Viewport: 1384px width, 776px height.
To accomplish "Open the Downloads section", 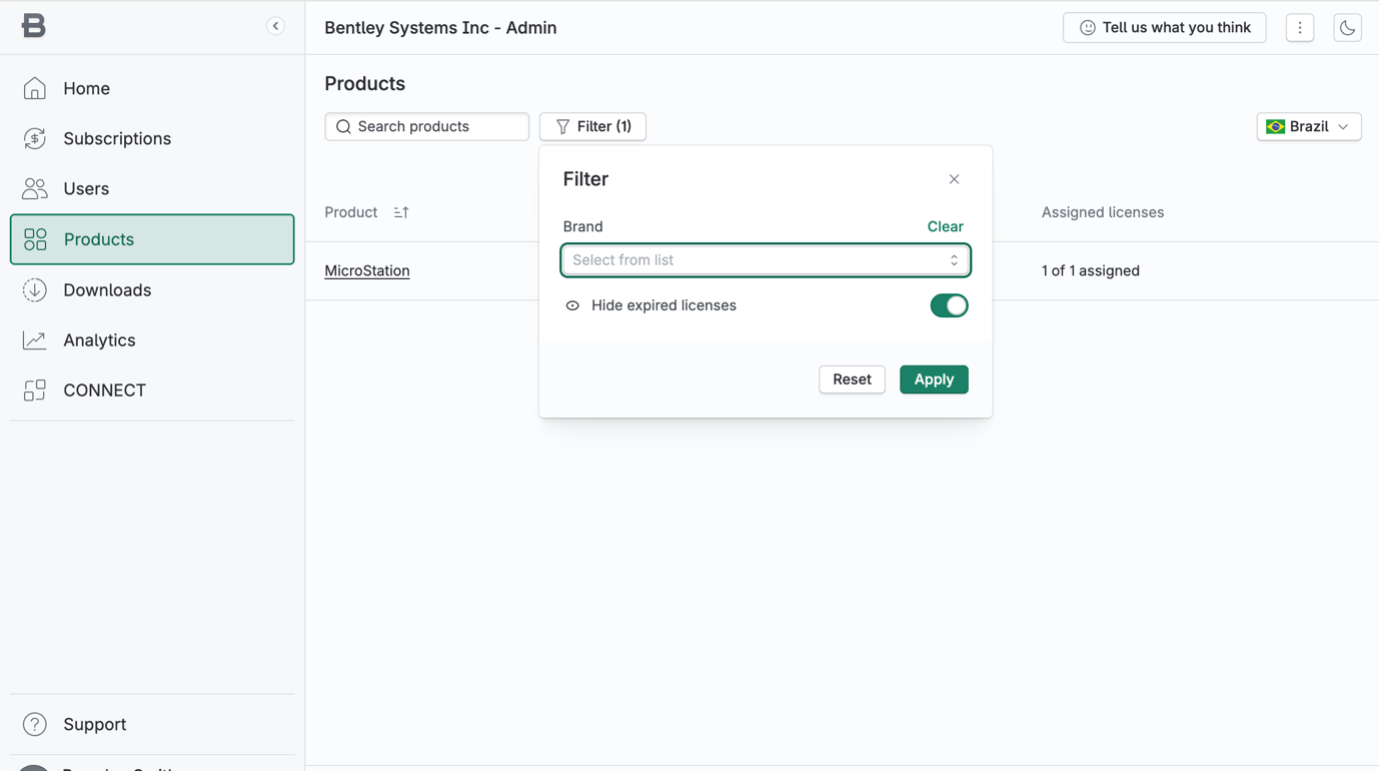I will pyautogui.click(x=153, y=291).
